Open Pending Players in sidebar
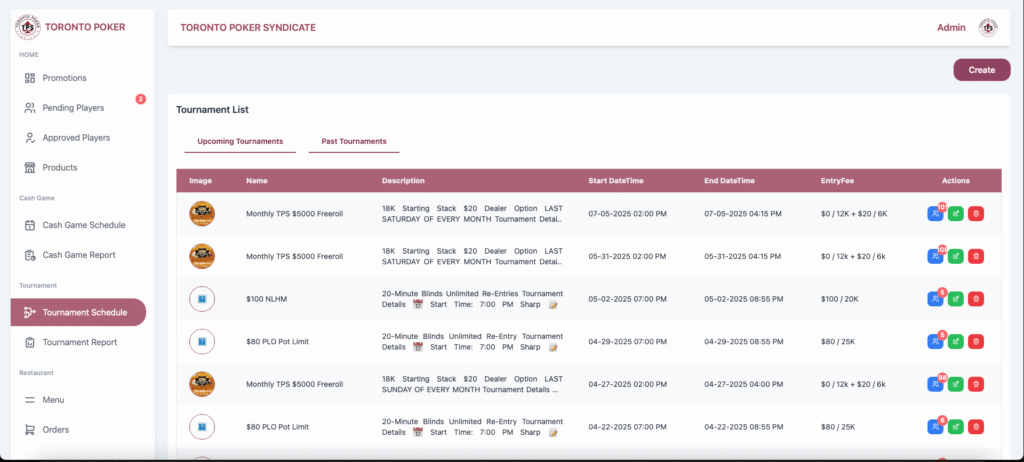 click(72, 108)
